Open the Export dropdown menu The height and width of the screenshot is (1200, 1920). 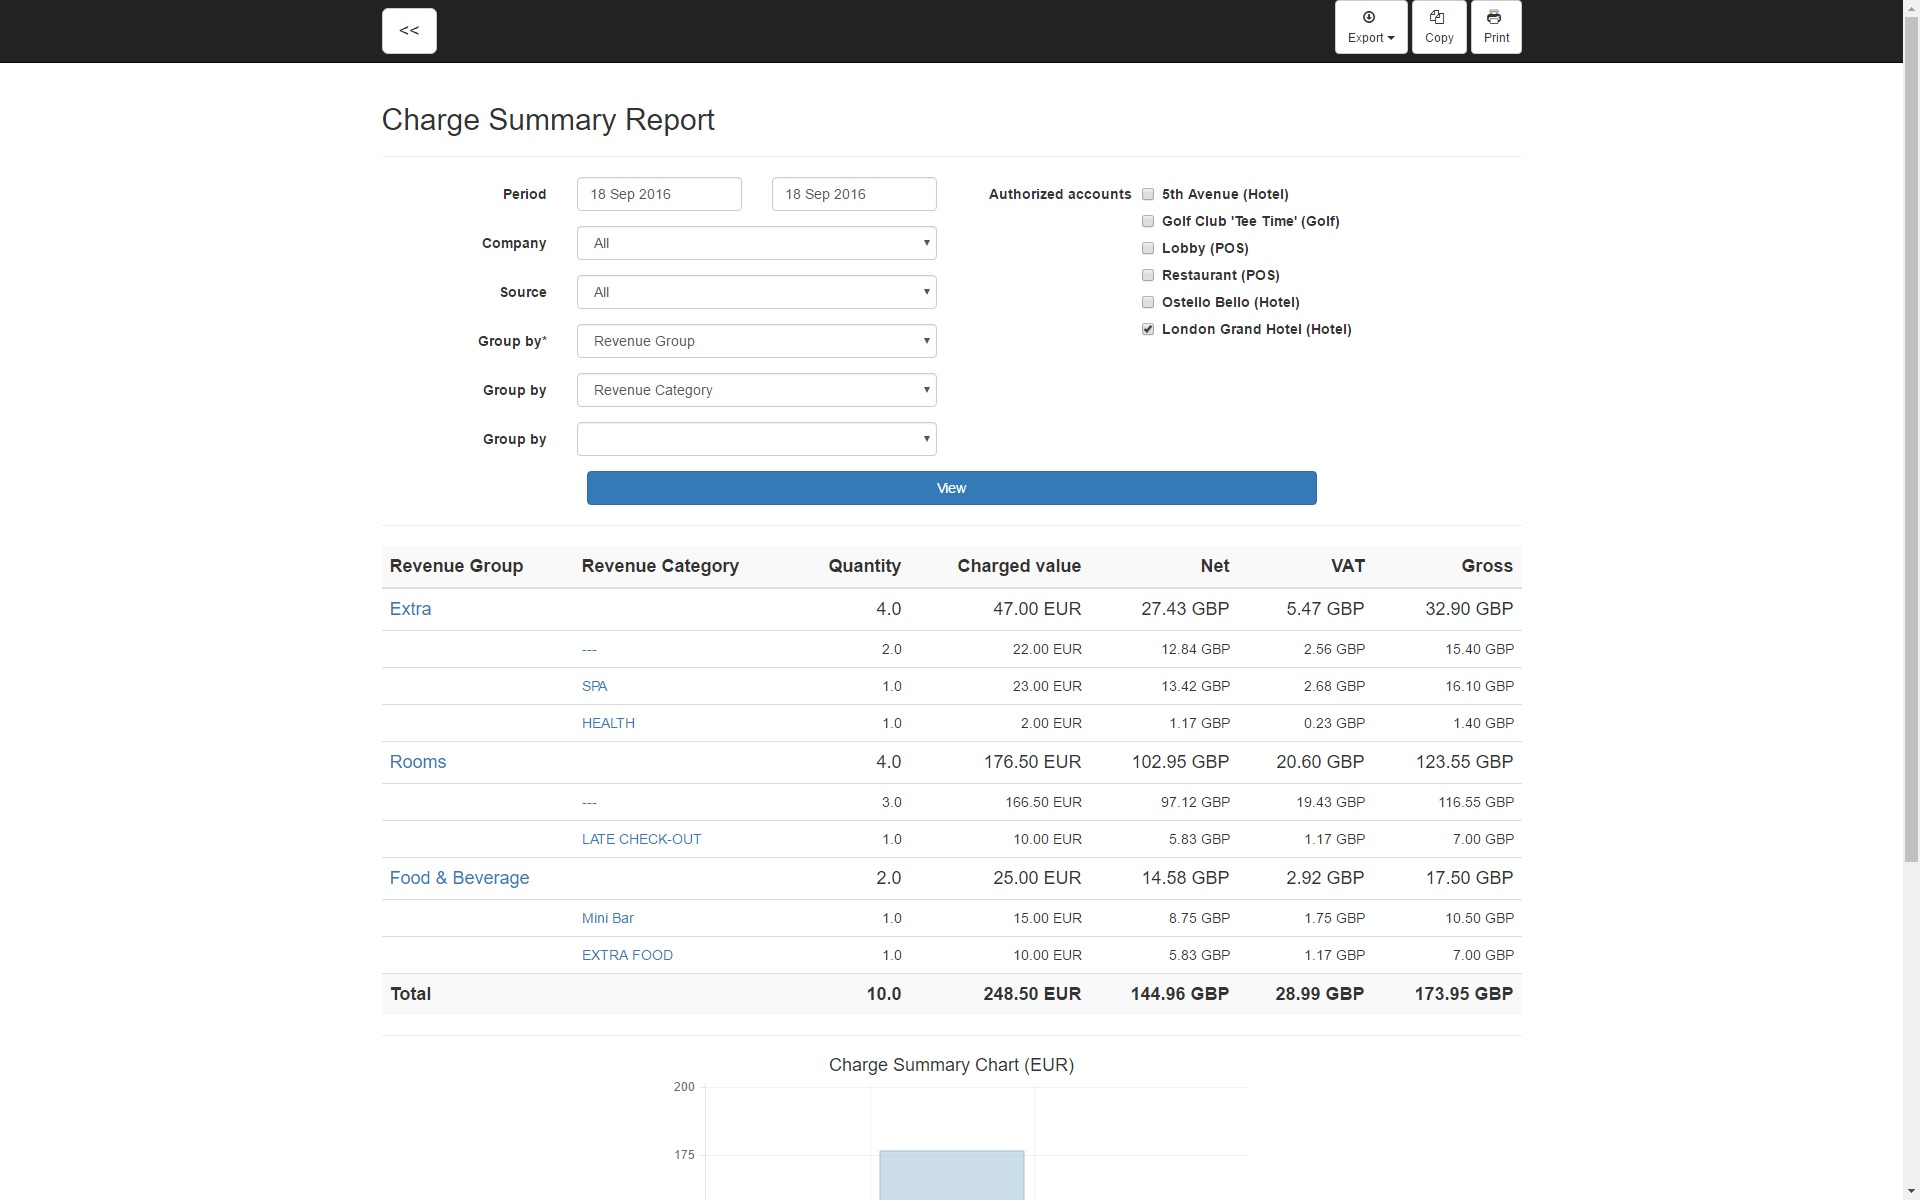(x=1370, y=27)
